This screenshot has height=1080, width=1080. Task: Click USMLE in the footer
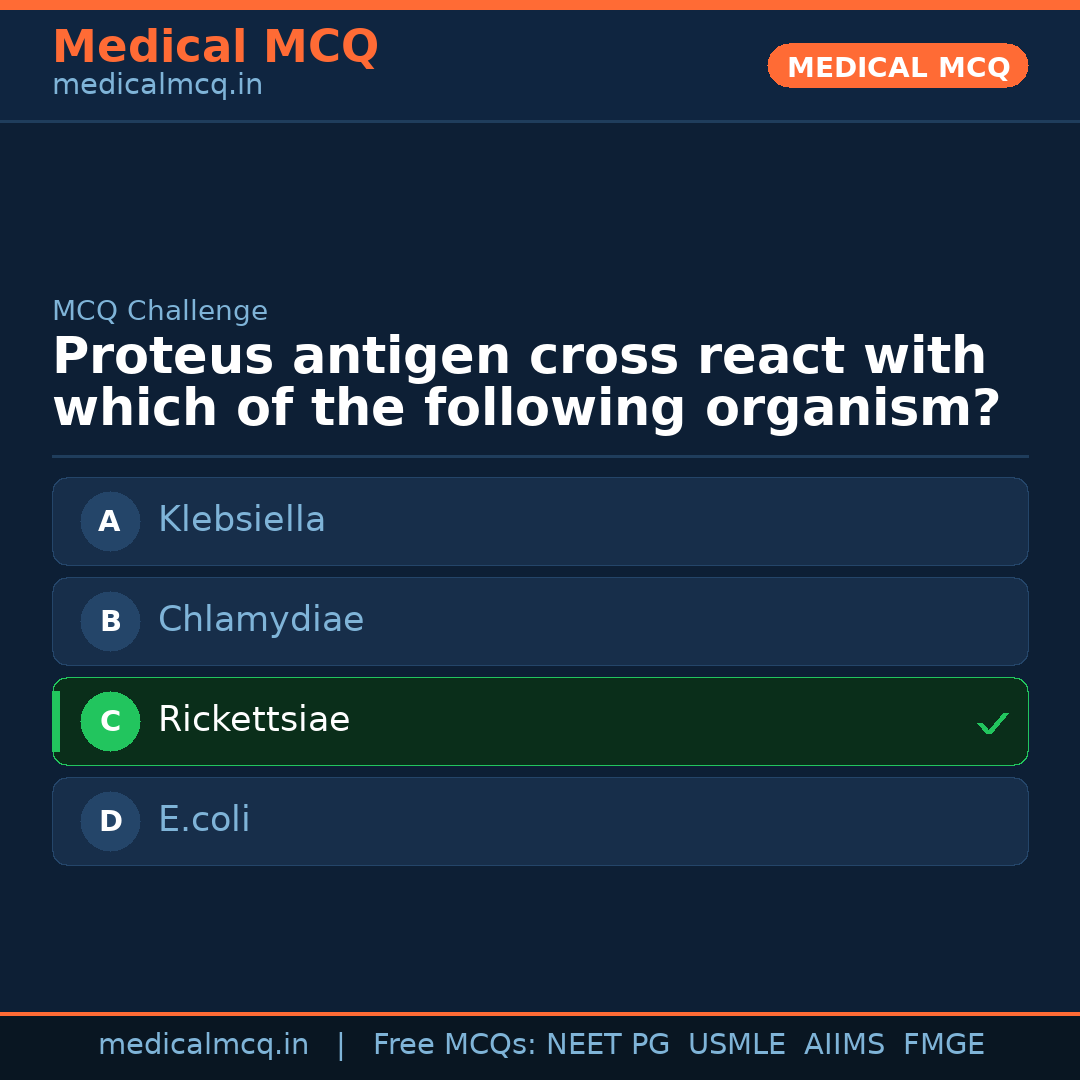pos(736,1045)
